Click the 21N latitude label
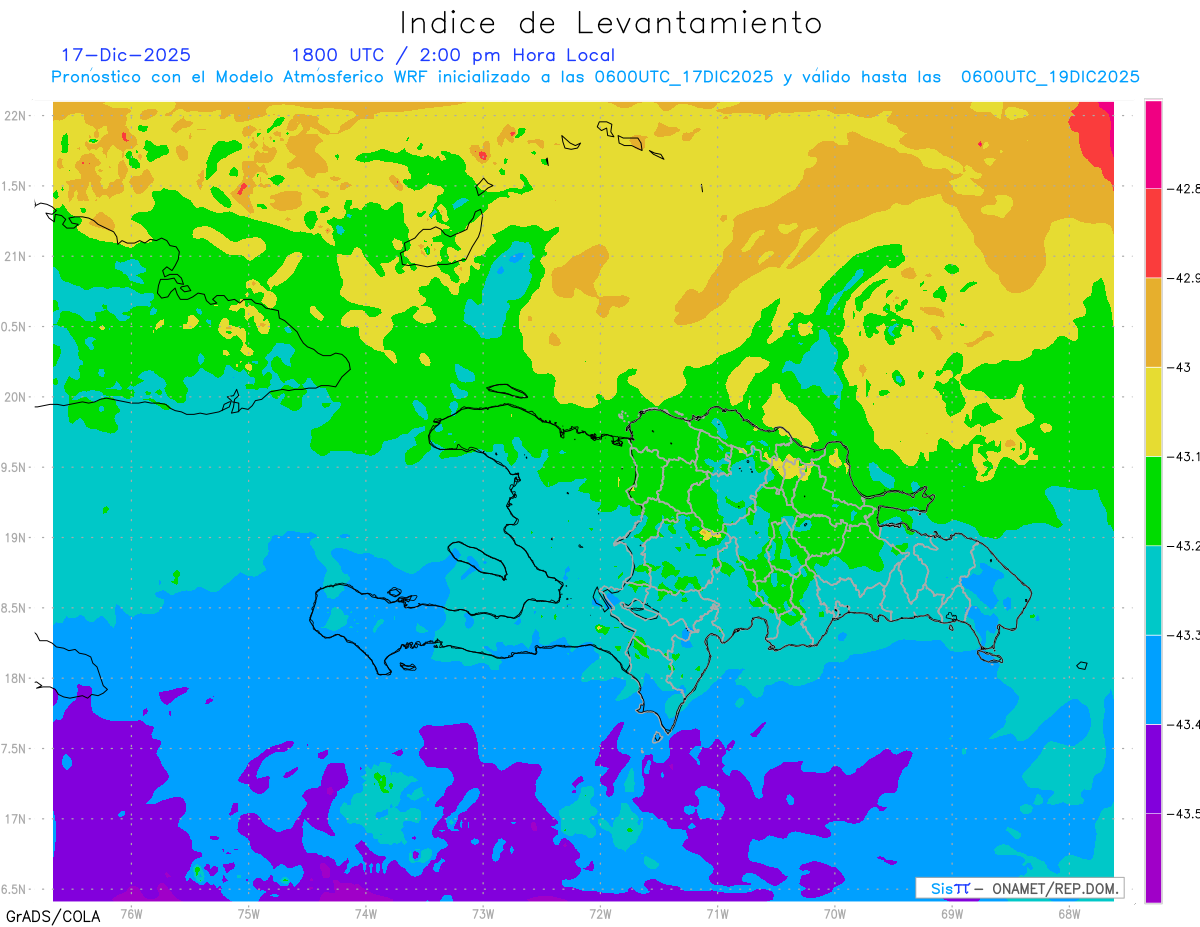Viewport: 1200px width, 927px height. pos(16,256)
